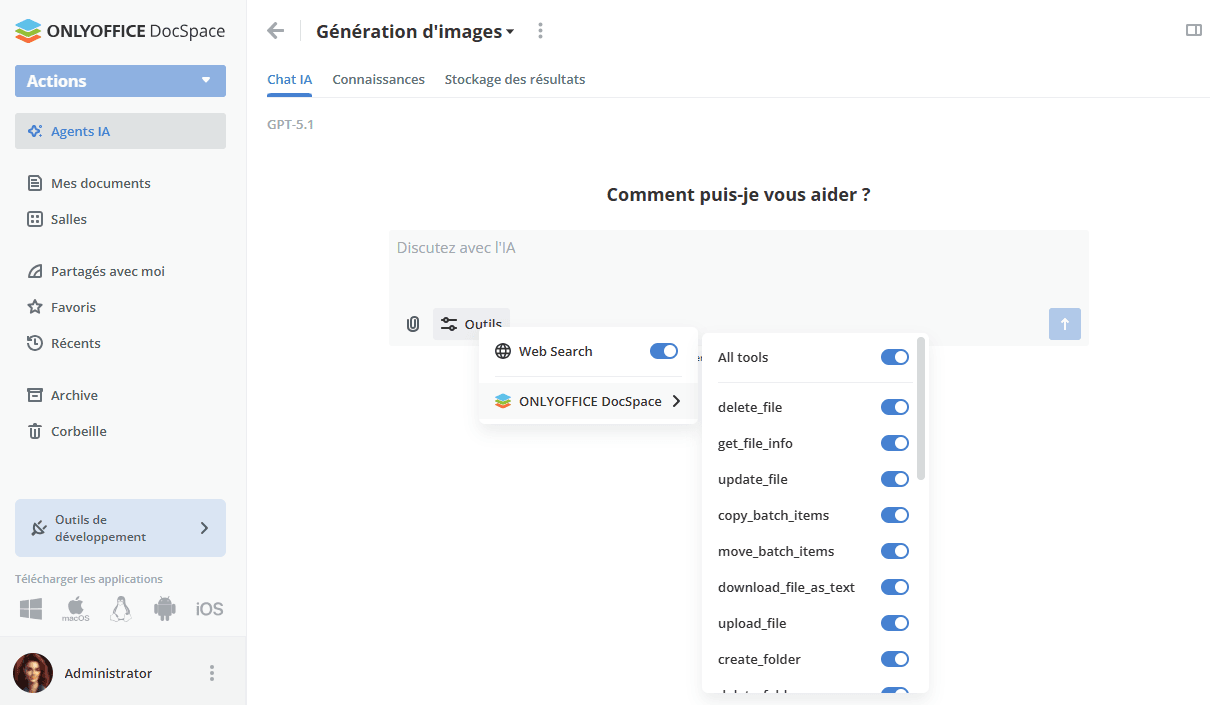The image size is (1228, 705).
Task: Open the vertical dots room options menu
Action: click(x=540, y=31)
